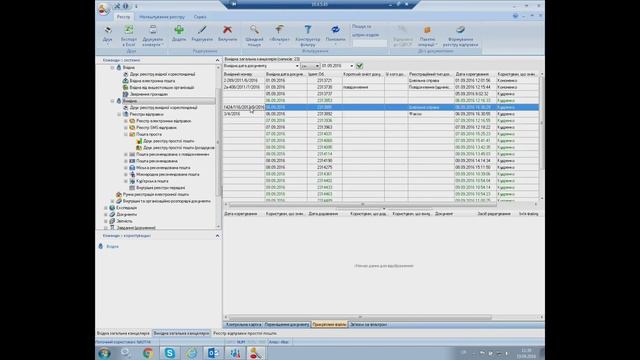Click the Експорт в Excel ribbon icon
640x360 pixels.
tap(129, 30)
